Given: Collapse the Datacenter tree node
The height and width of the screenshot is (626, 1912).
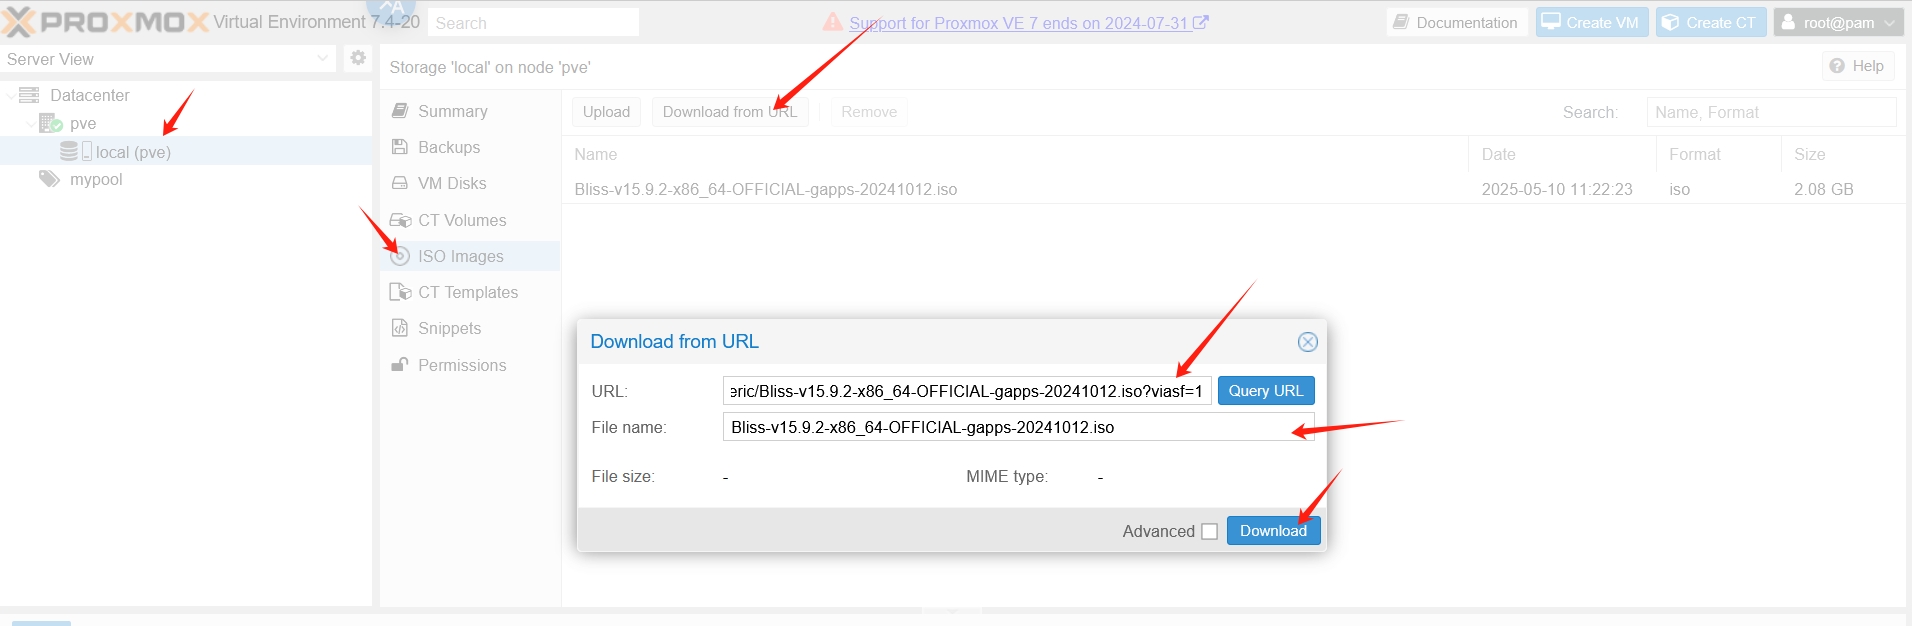Looking at the screenshot, I should [x=10, y=95].
